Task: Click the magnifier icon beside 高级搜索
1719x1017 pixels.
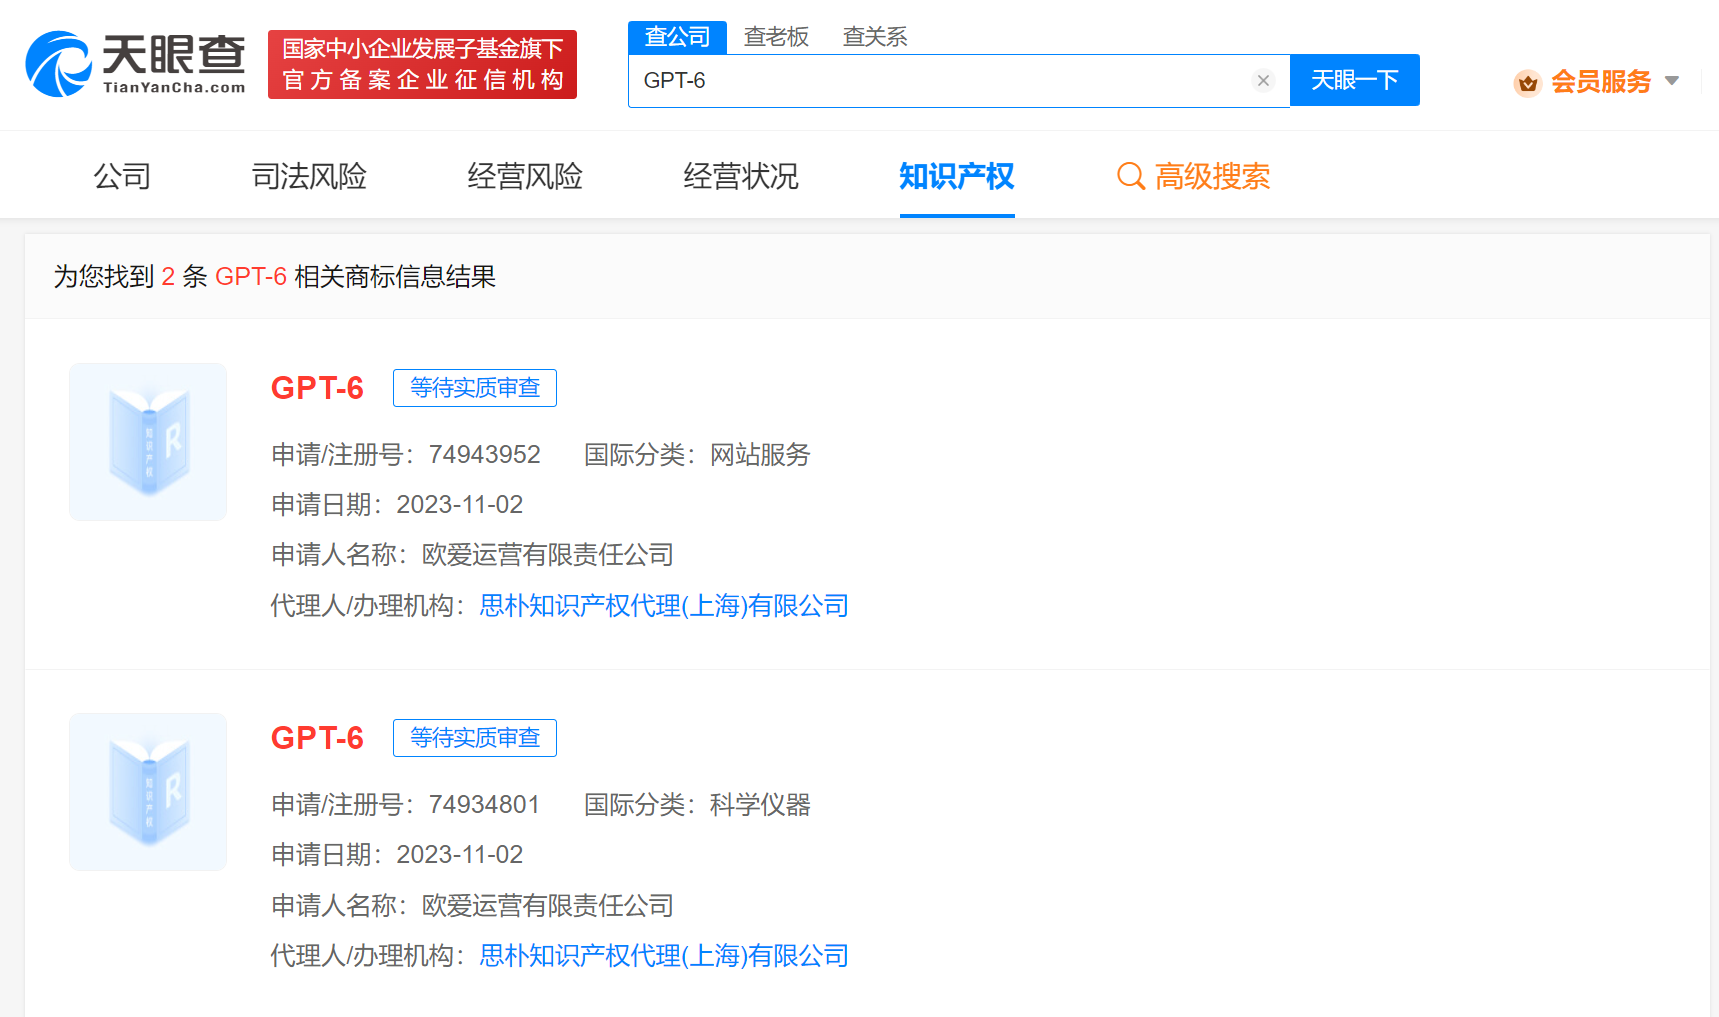Action: [1130, 177]
